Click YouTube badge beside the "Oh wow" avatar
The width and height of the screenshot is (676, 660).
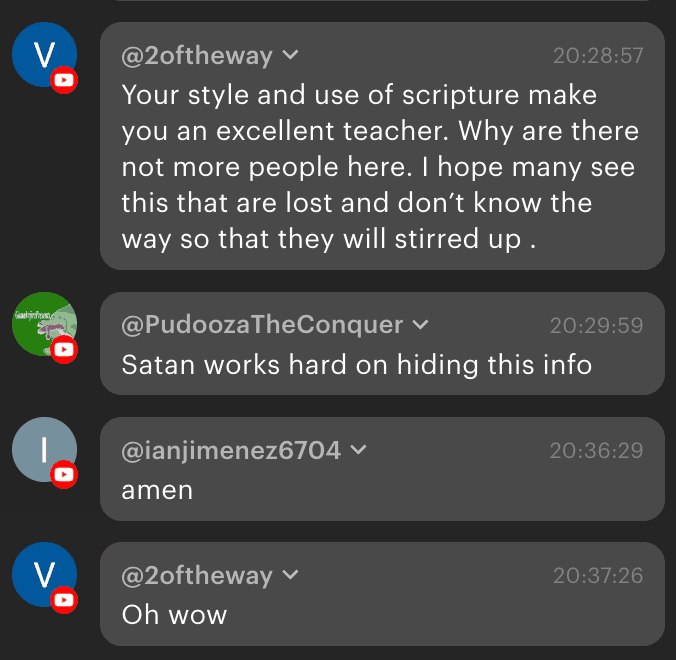pyautogui.click(x=65, y=600)
